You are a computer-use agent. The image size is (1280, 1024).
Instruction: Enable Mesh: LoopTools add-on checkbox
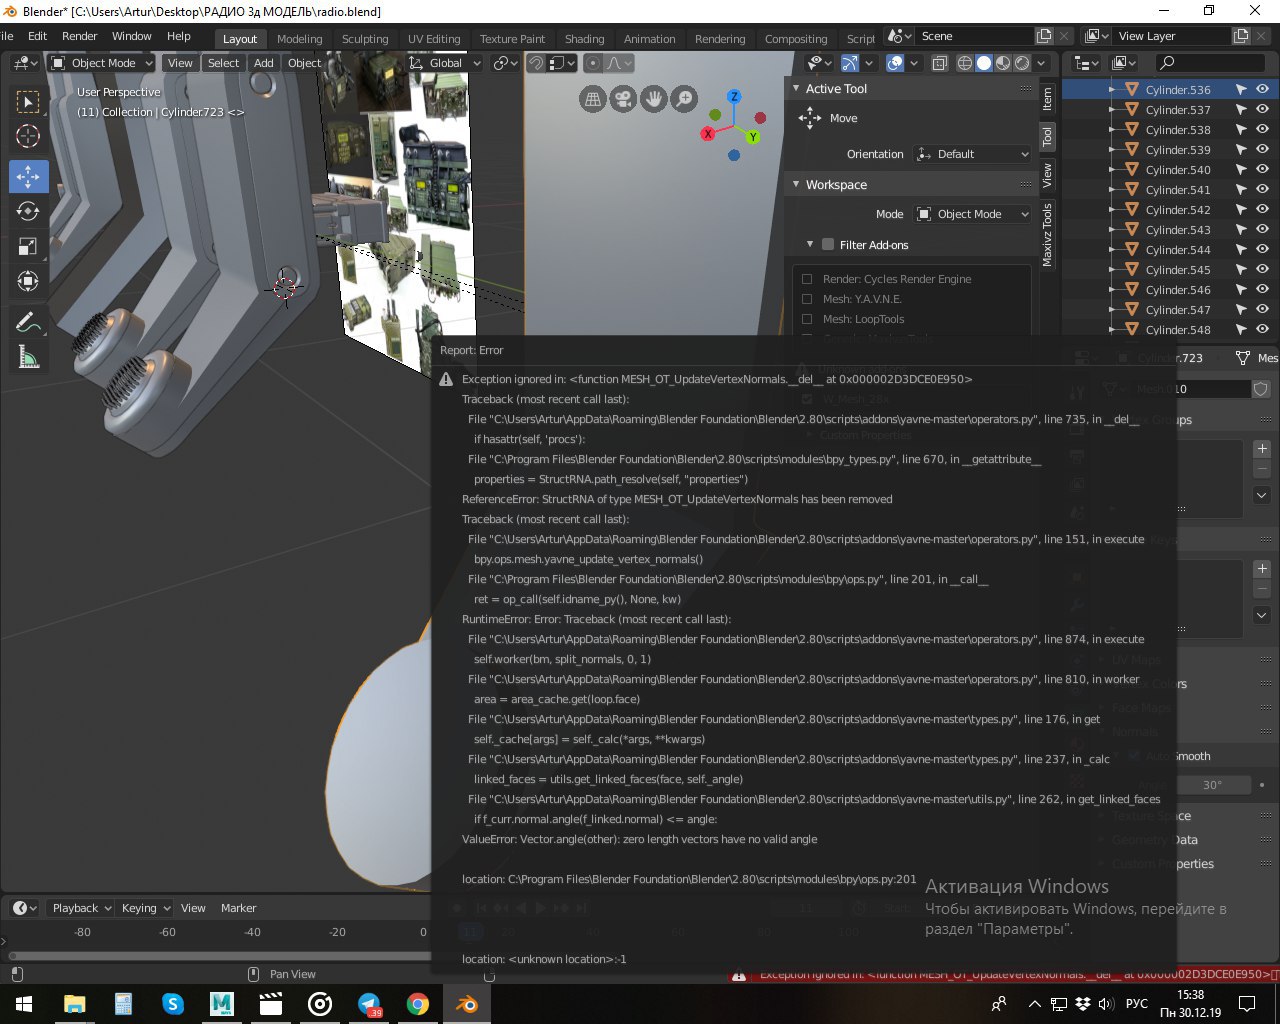click(807, 319)
